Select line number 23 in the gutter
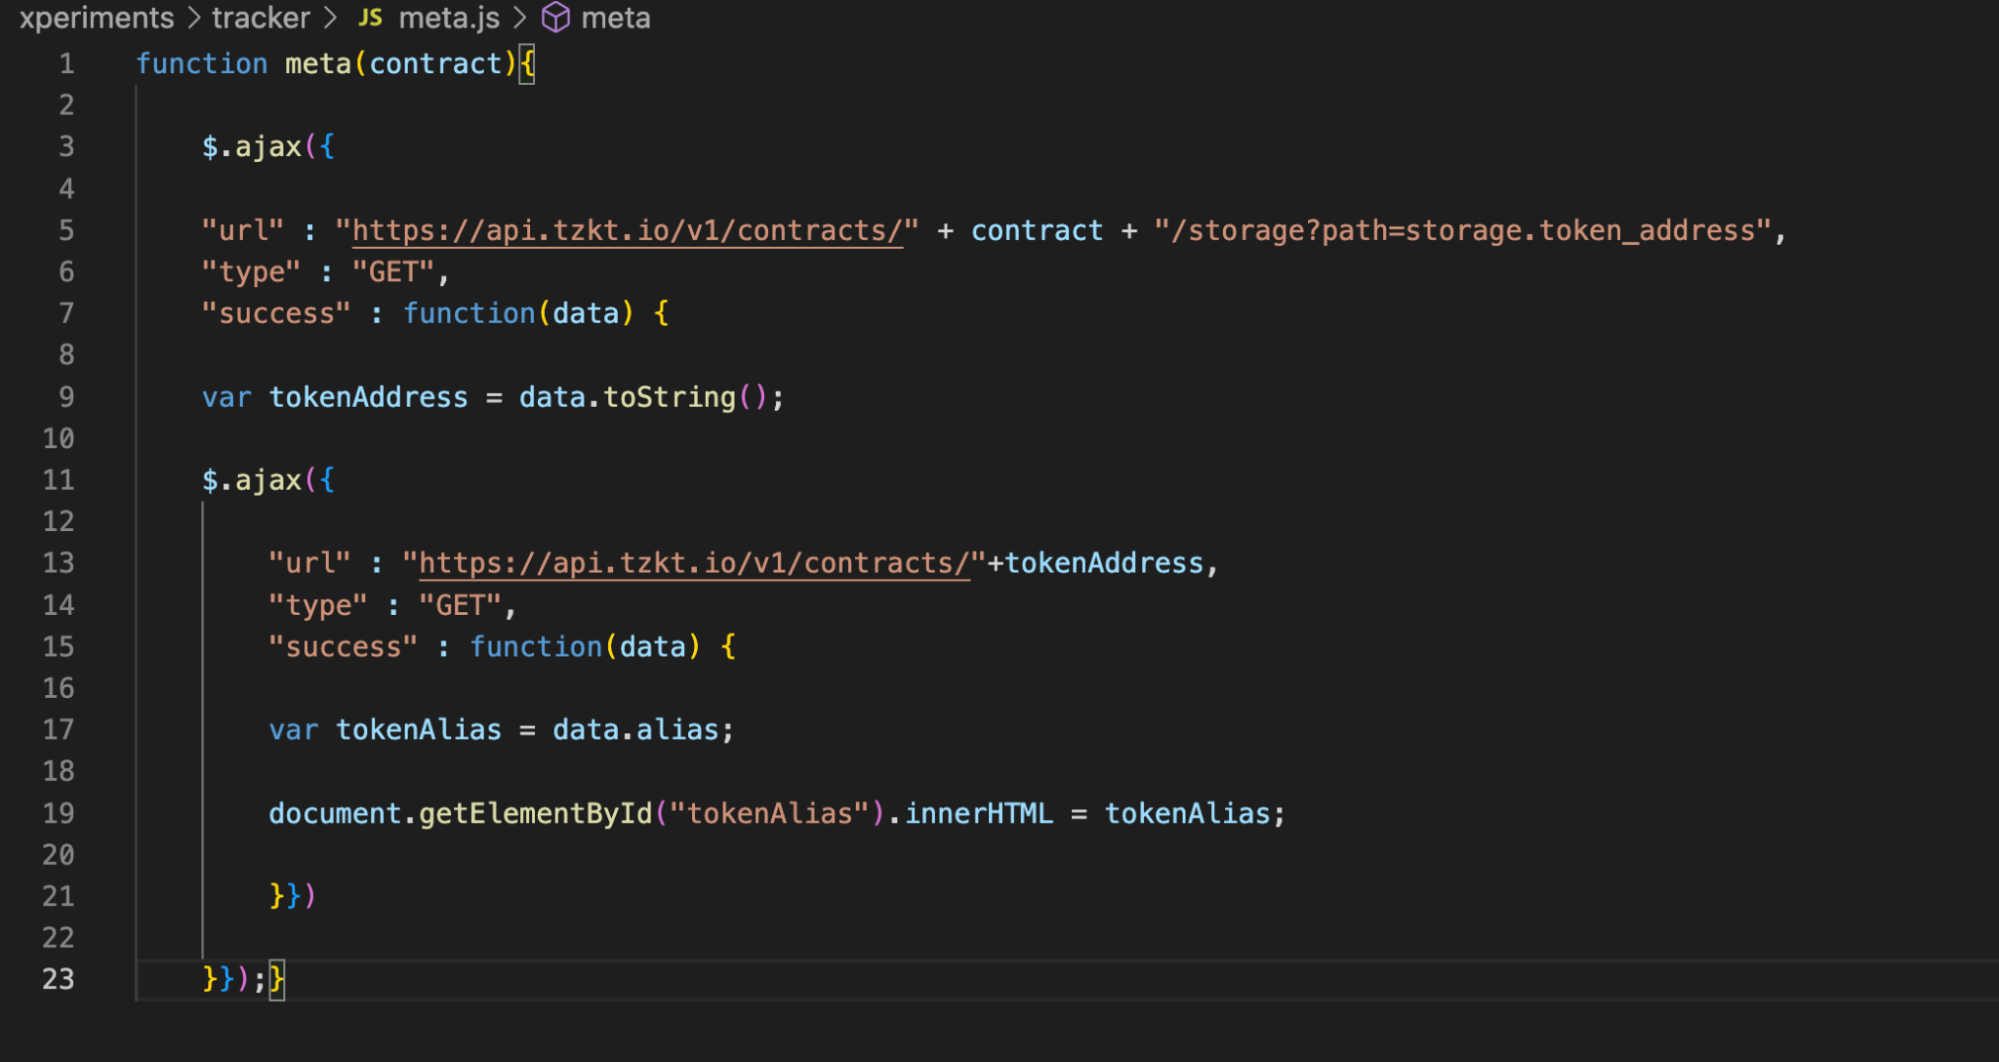This screenshot has width=1999, height=1062. coord(58,979)
